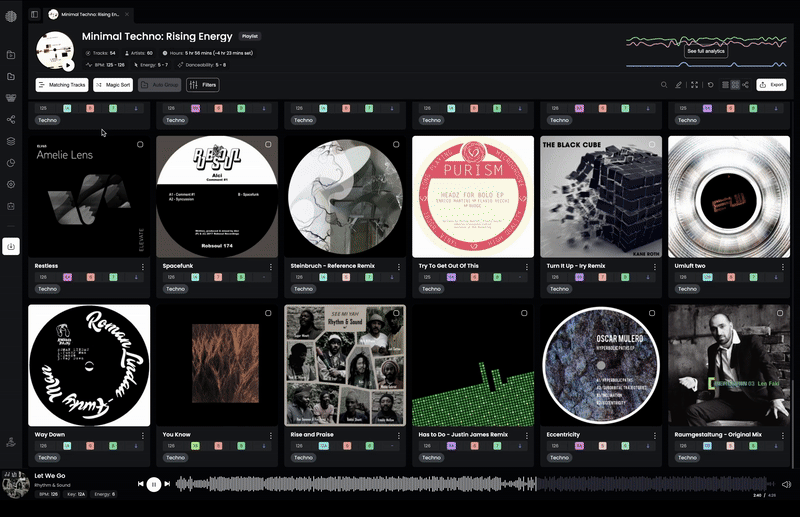Click the volume speaker icon in the player
This screenshot has width=800, height=517.
pyautogui.click(x=786, y=484)
